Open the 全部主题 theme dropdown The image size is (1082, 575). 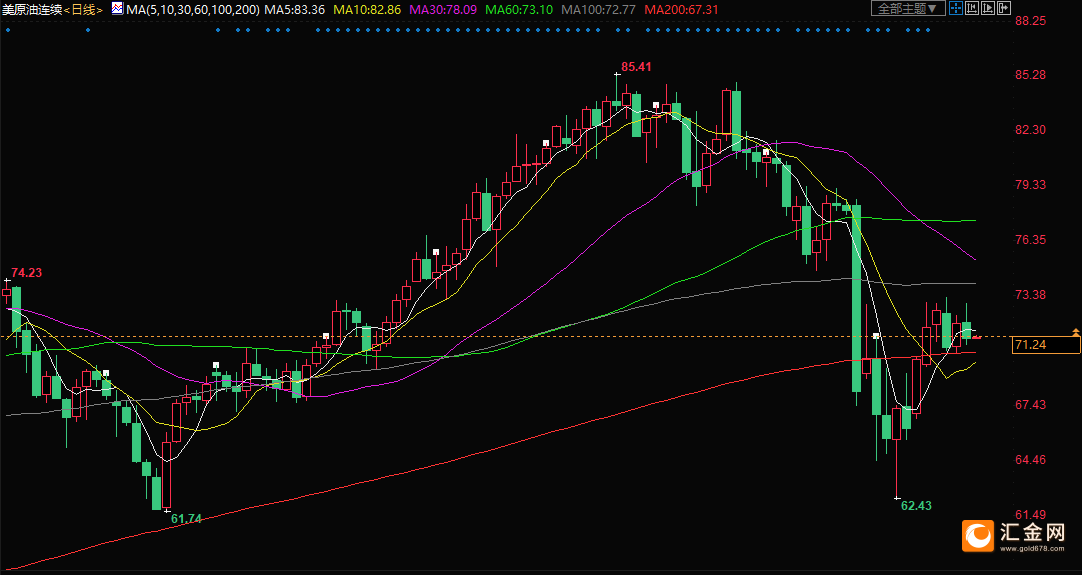(x=908, y=8)
